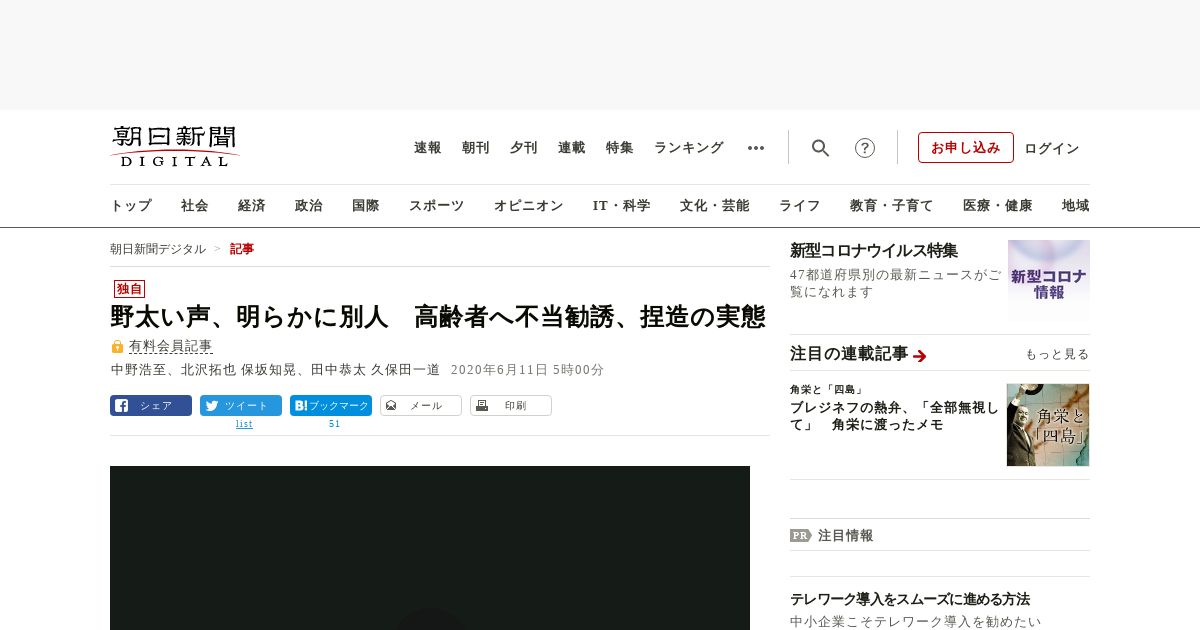The height and width of the screenshot is (630, 1200).
Task: Open ブレジネフの熱弁 article link
Action: pos(894,416)
